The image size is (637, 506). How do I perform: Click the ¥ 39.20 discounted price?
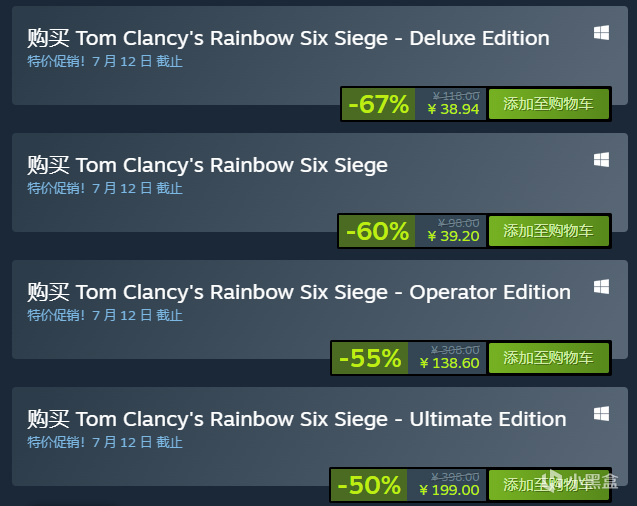(x=453, y=236)
